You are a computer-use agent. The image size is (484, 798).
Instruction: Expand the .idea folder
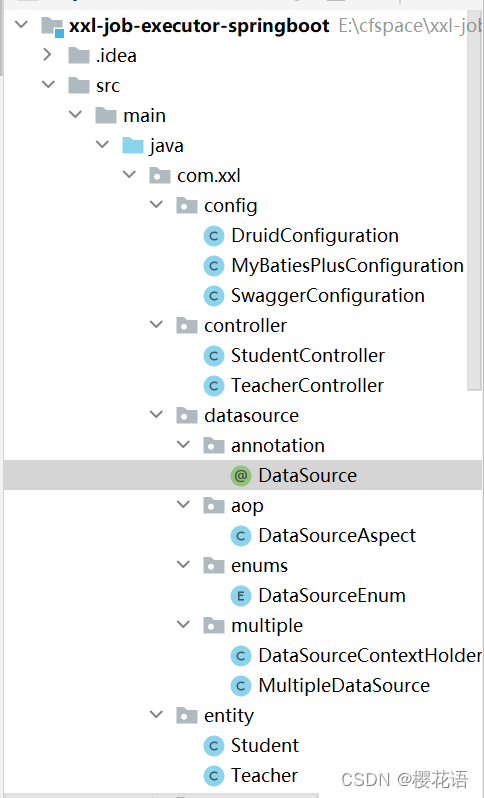[48, 54]
